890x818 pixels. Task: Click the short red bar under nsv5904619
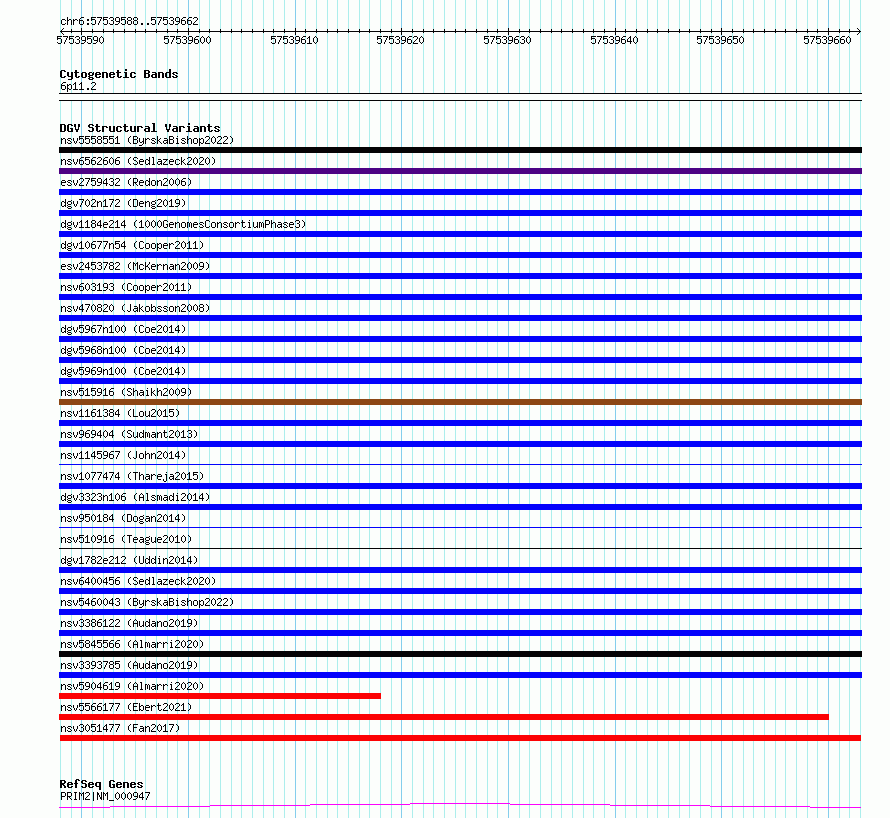pyautogui.click(x=220, y=696)
